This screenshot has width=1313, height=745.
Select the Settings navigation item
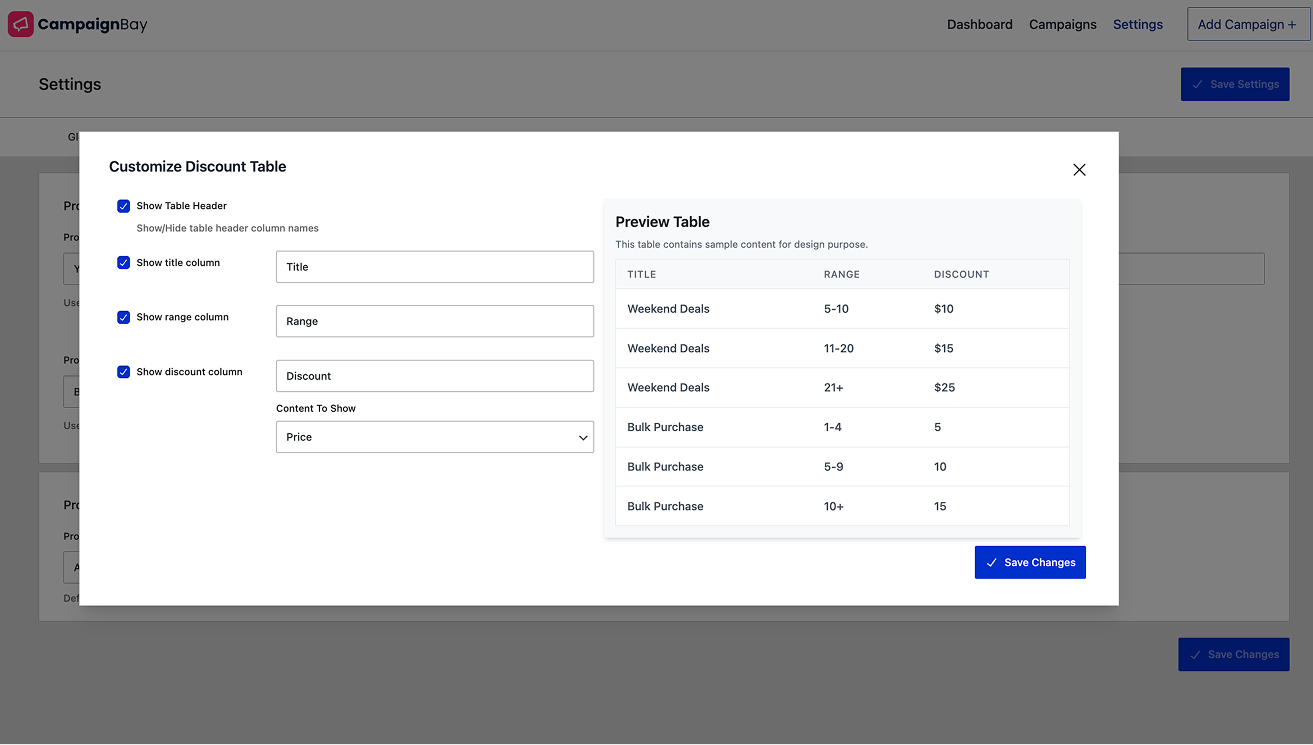pos(1137,24)
